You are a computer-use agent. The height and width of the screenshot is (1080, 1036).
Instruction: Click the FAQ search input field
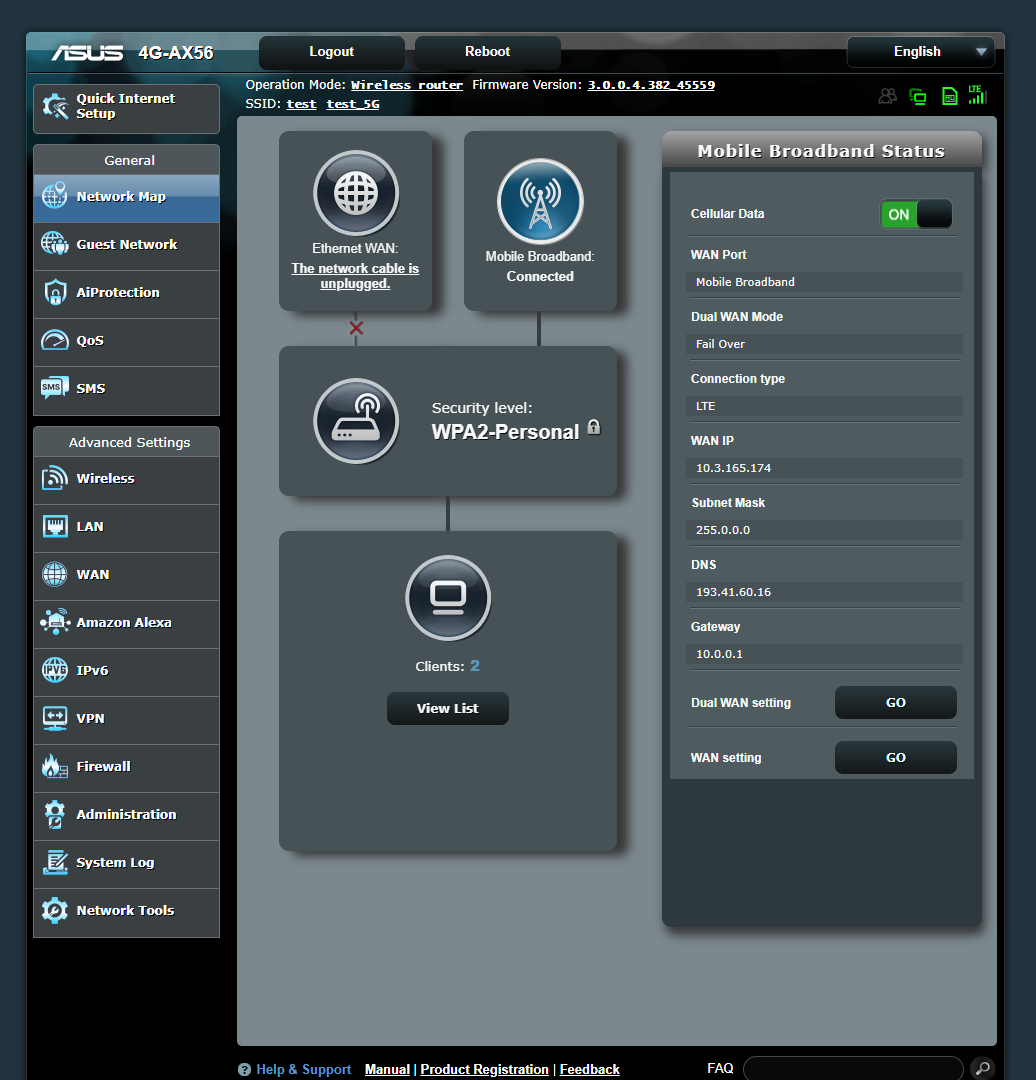853,1068
